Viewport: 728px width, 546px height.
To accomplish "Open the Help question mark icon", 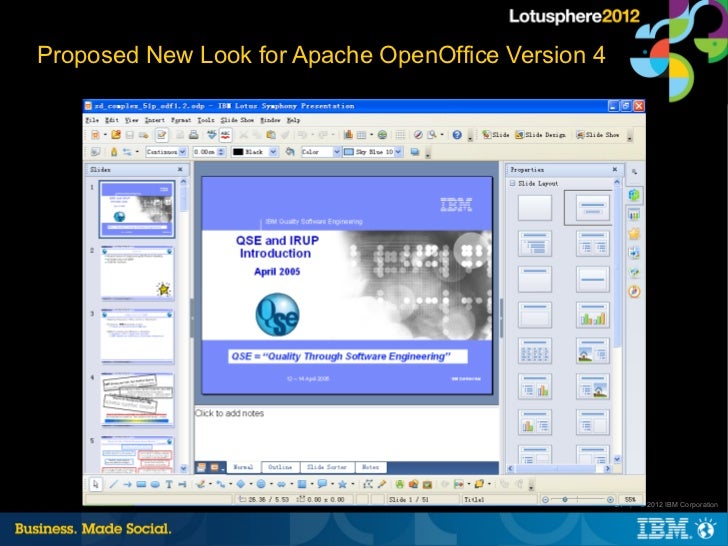I will point(457,135).
